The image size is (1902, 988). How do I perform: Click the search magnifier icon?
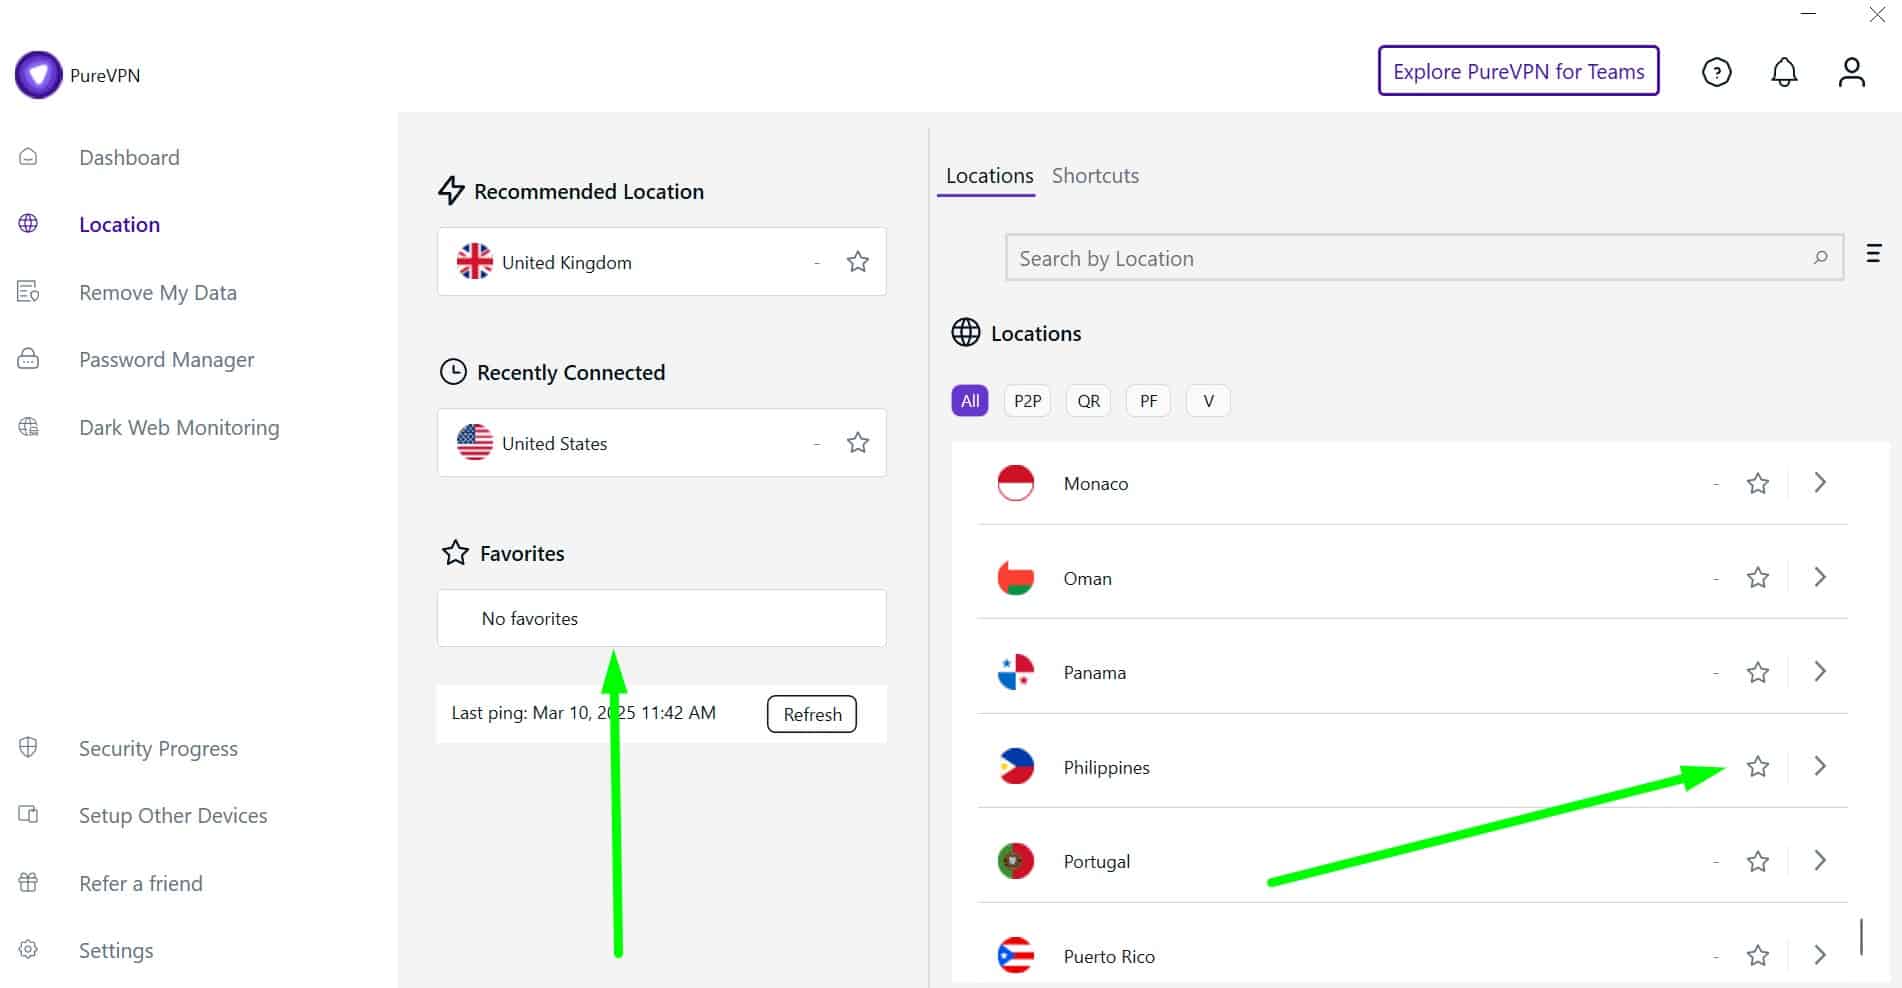(1820, 258)
